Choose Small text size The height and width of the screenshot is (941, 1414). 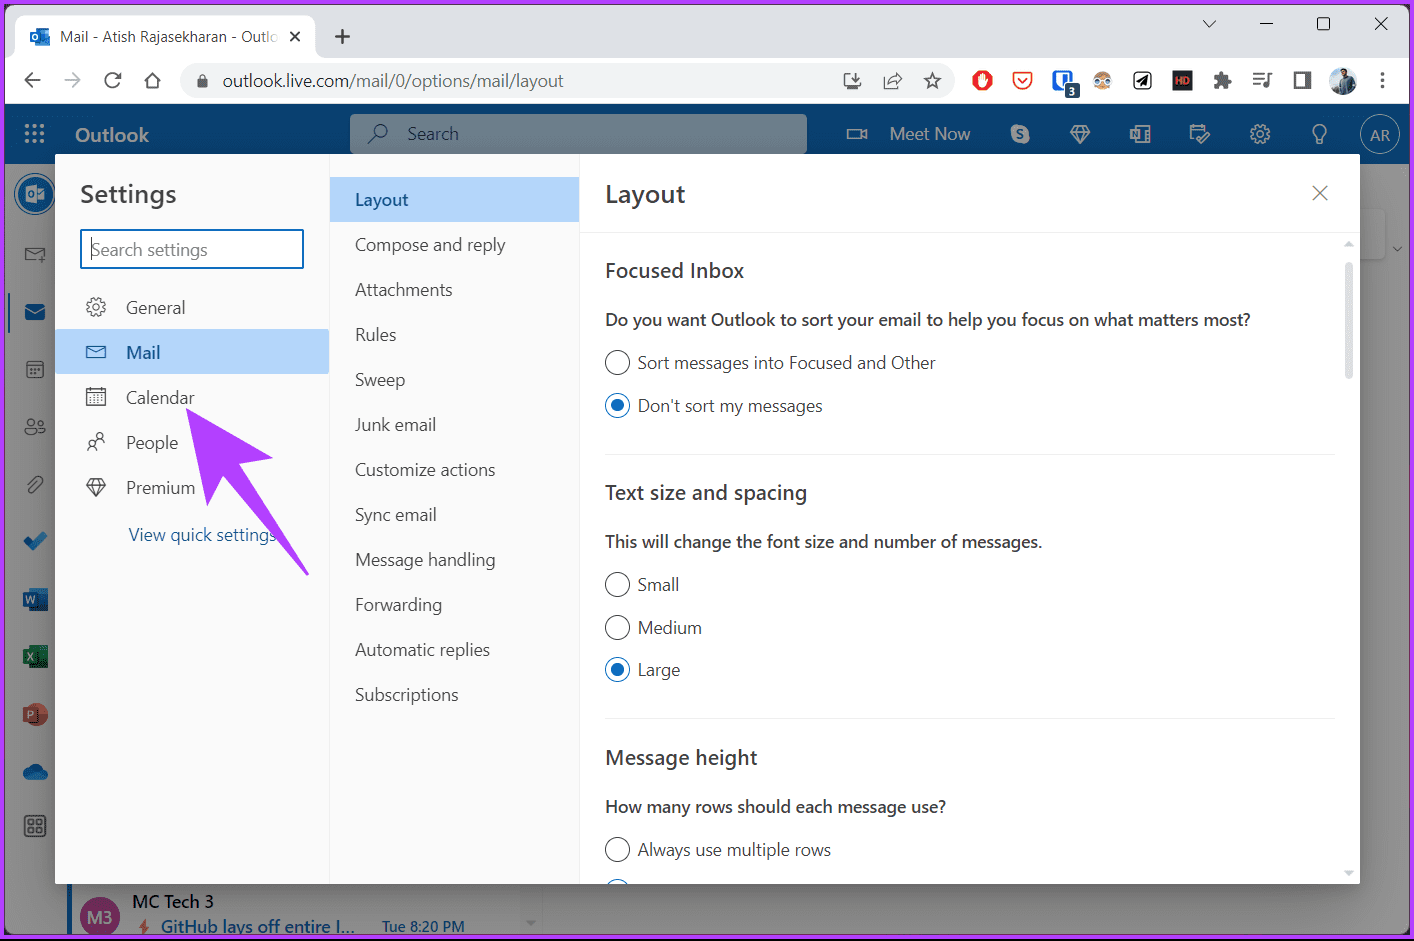click(642, 584)
